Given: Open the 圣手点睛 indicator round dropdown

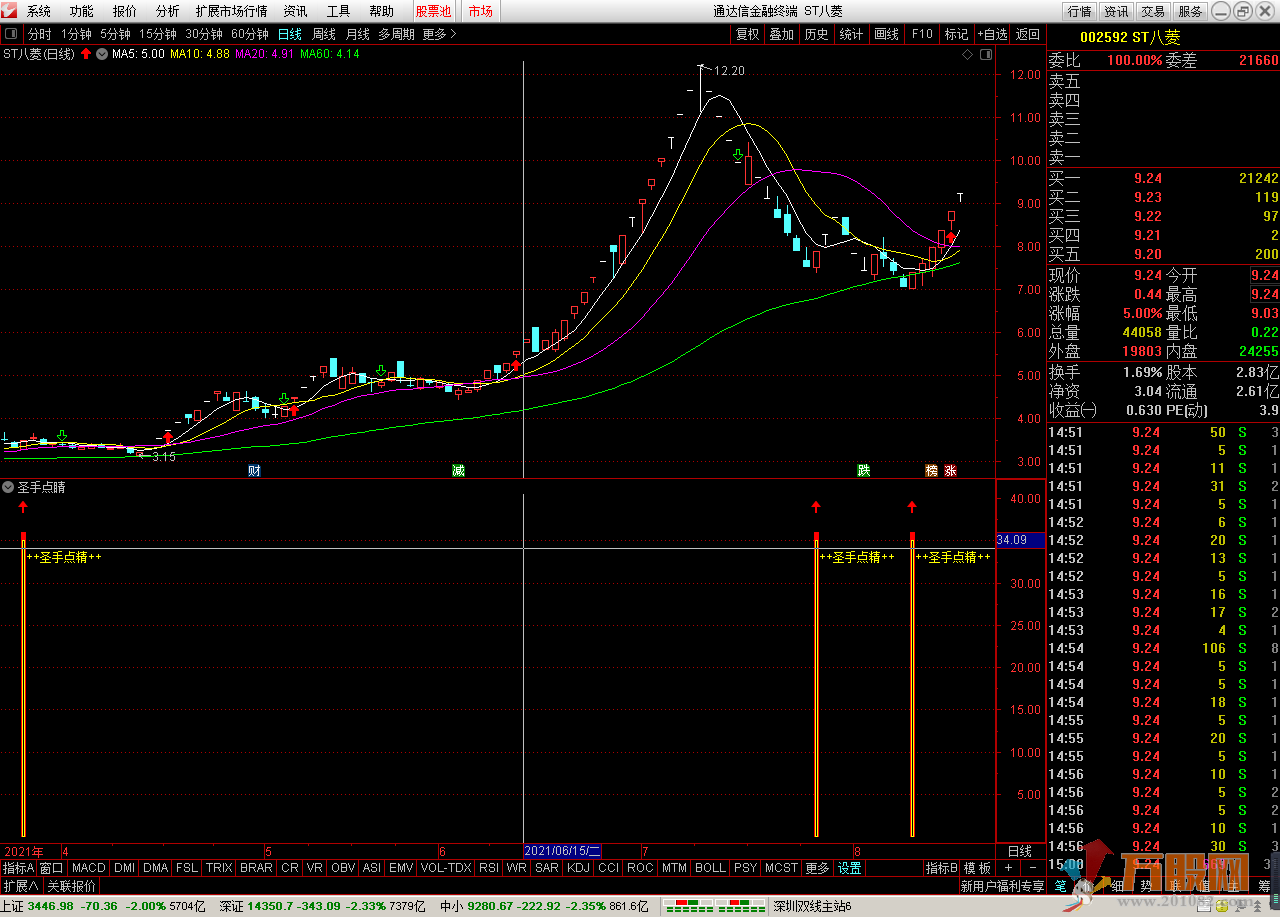Looking at the screenshot, I should (x=9, y=488).
